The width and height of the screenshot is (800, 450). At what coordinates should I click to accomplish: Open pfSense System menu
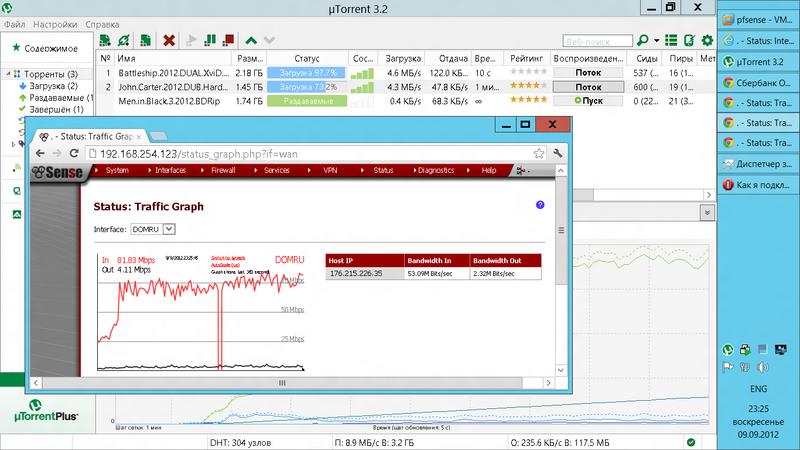click(117, 170)
